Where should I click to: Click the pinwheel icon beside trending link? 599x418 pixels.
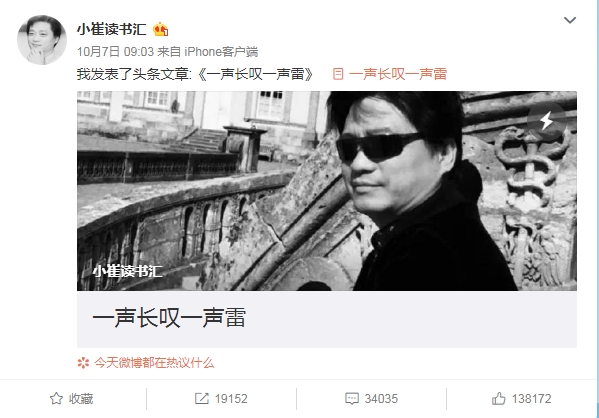[x=83, y=363]
